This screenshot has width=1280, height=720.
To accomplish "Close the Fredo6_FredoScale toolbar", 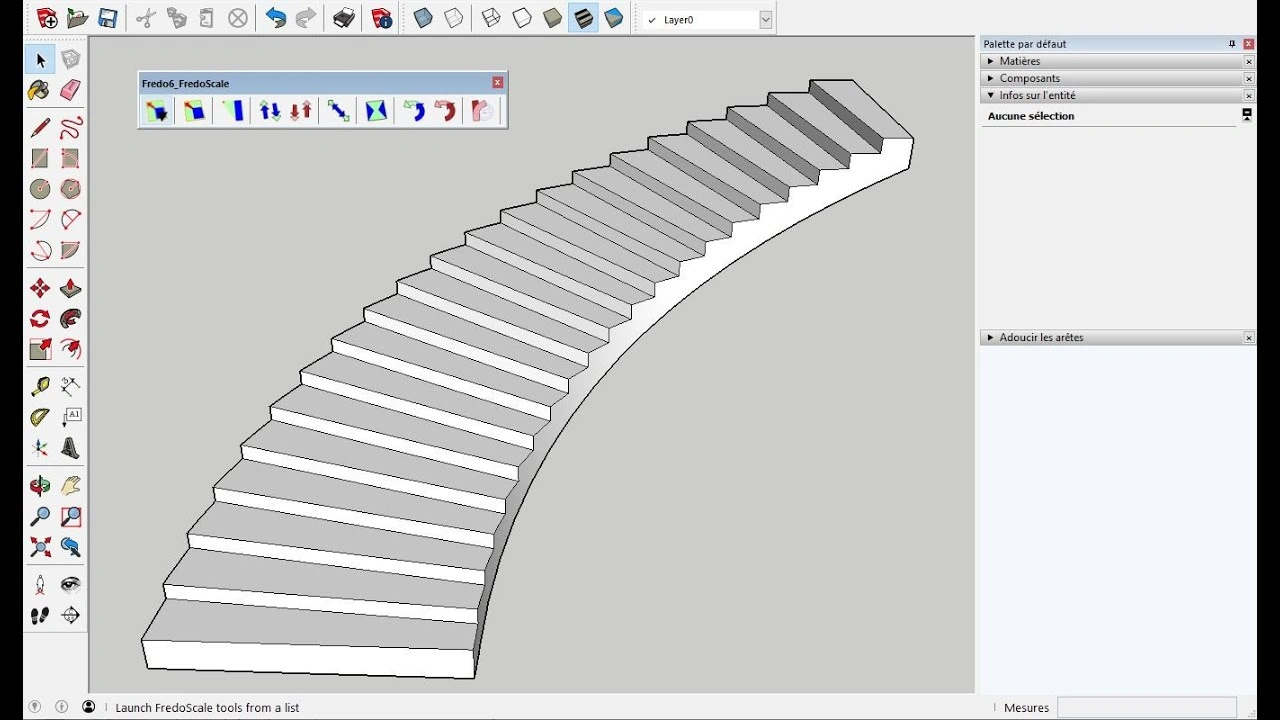I will [498, 83].
